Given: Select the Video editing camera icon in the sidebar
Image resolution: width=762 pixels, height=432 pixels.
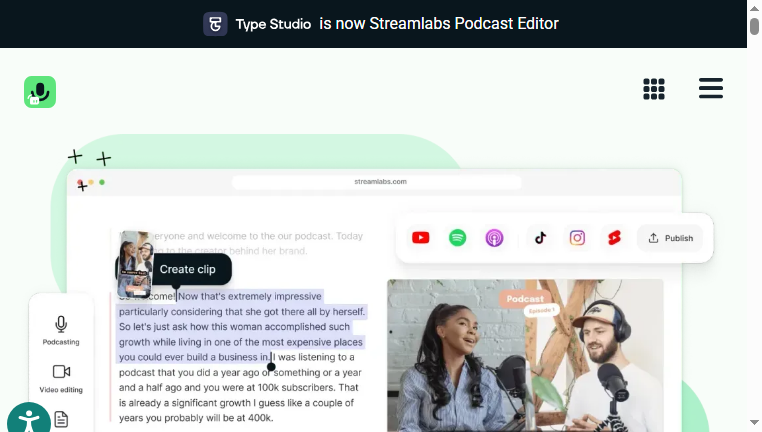Looking at the screenshot, I should (x=61, y=372).
